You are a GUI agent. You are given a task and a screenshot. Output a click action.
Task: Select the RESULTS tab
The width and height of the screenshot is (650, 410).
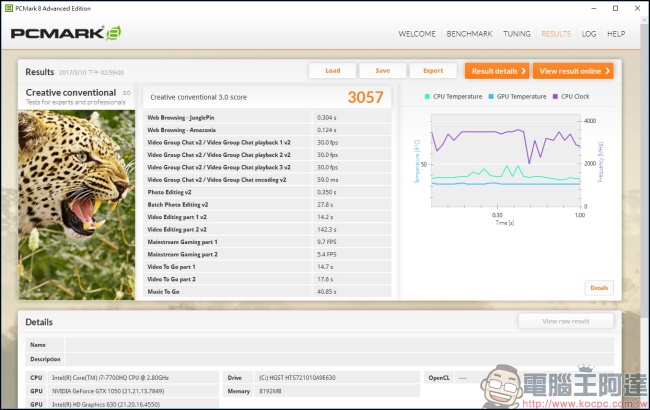pyautogui.click(x=556, y=34)
